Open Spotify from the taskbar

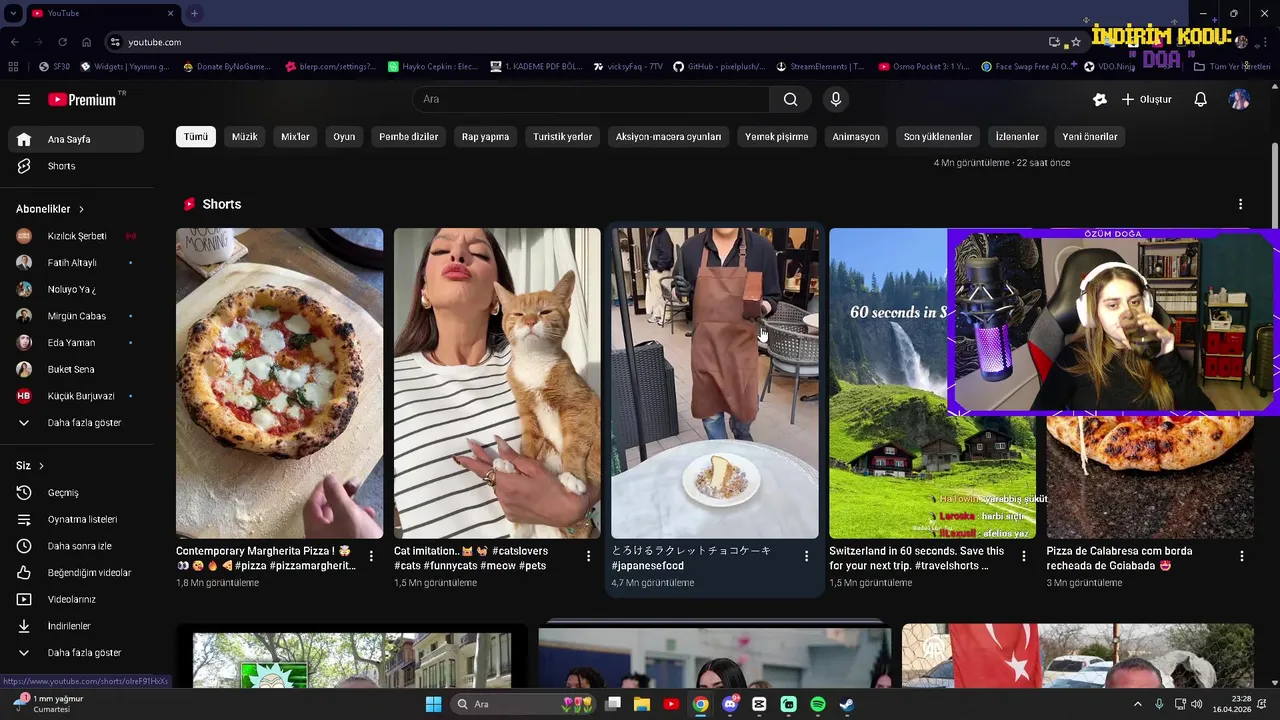point(818,704)
